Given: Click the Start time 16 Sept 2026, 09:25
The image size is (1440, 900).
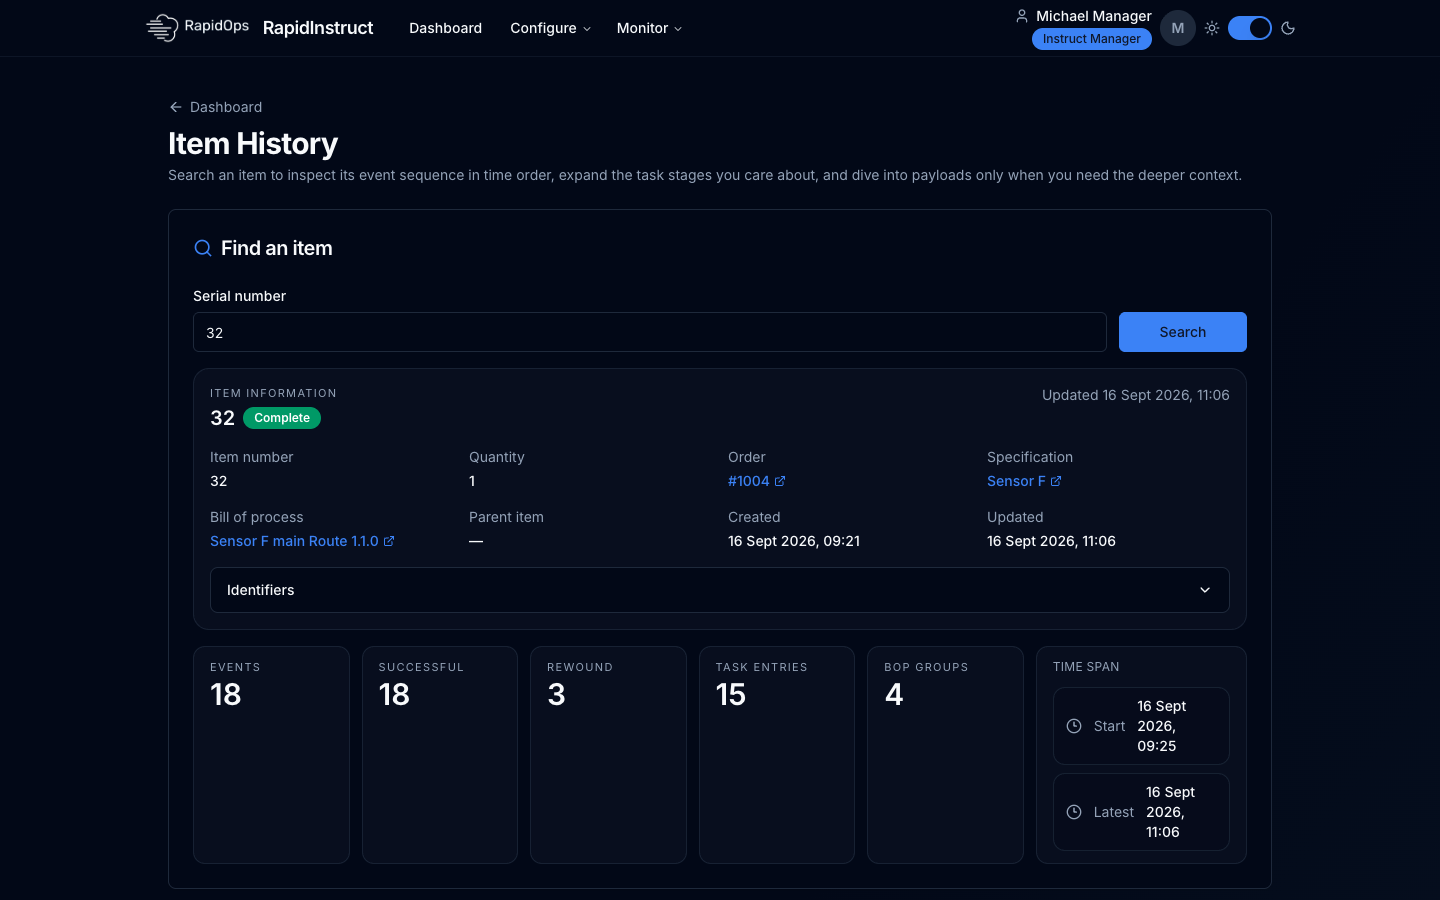Looking at the screenshot, I should tap(1162, 726).
